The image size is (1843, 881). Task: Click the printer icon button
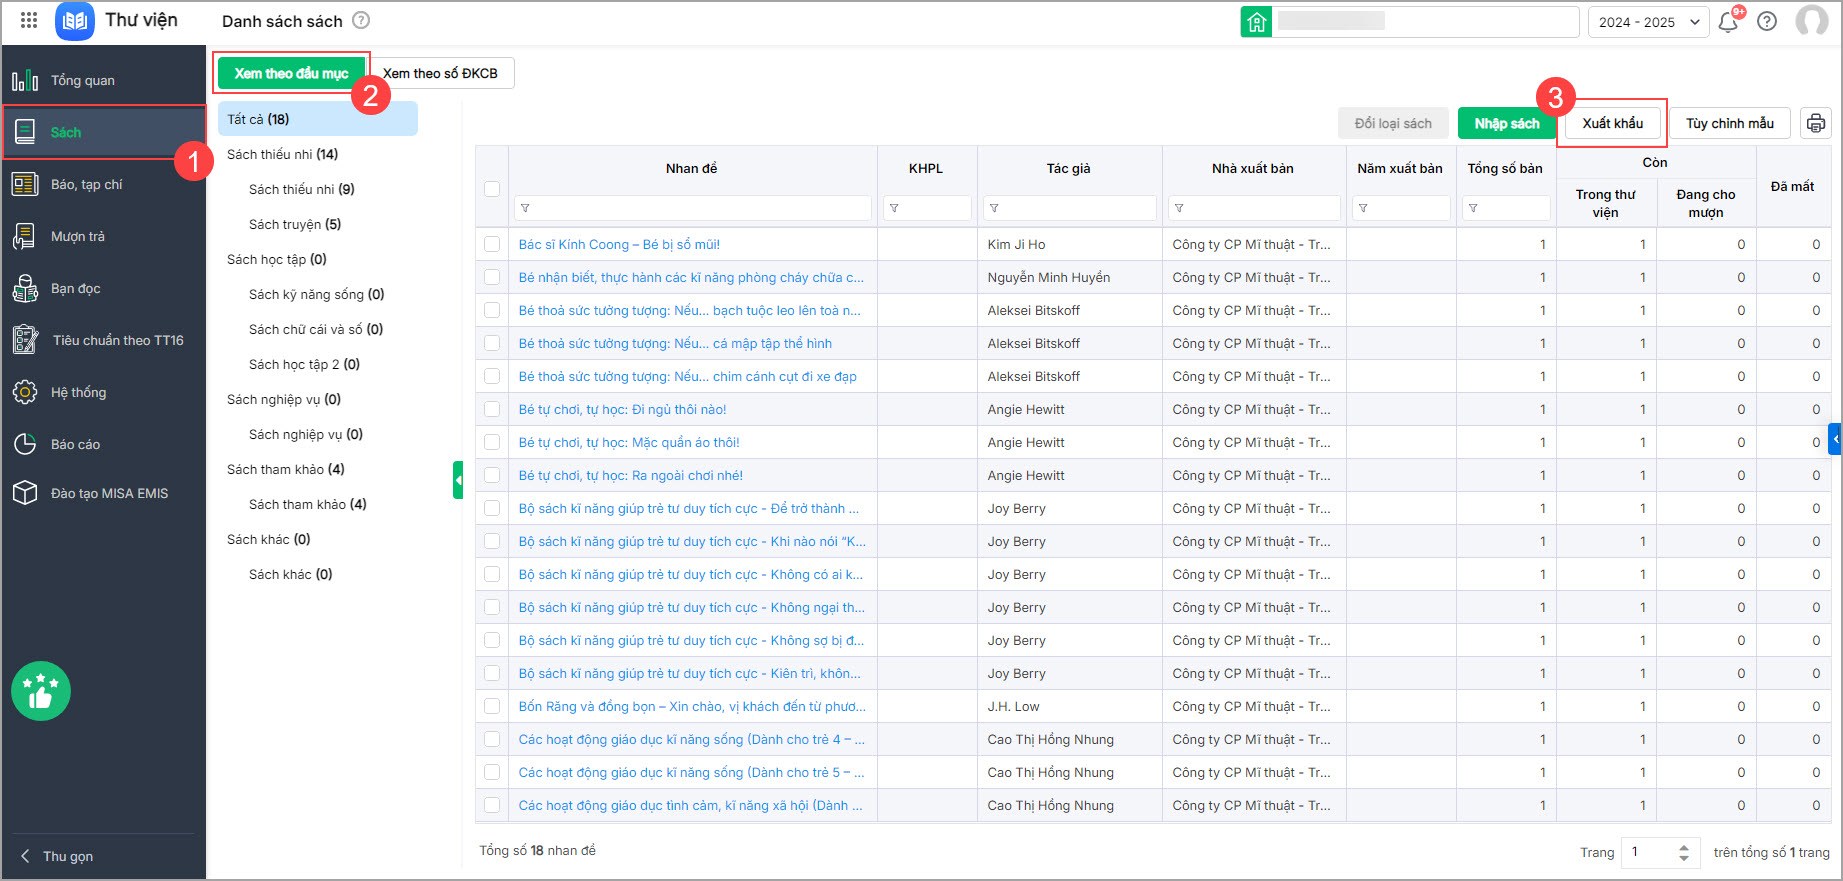coord(1815,123)
